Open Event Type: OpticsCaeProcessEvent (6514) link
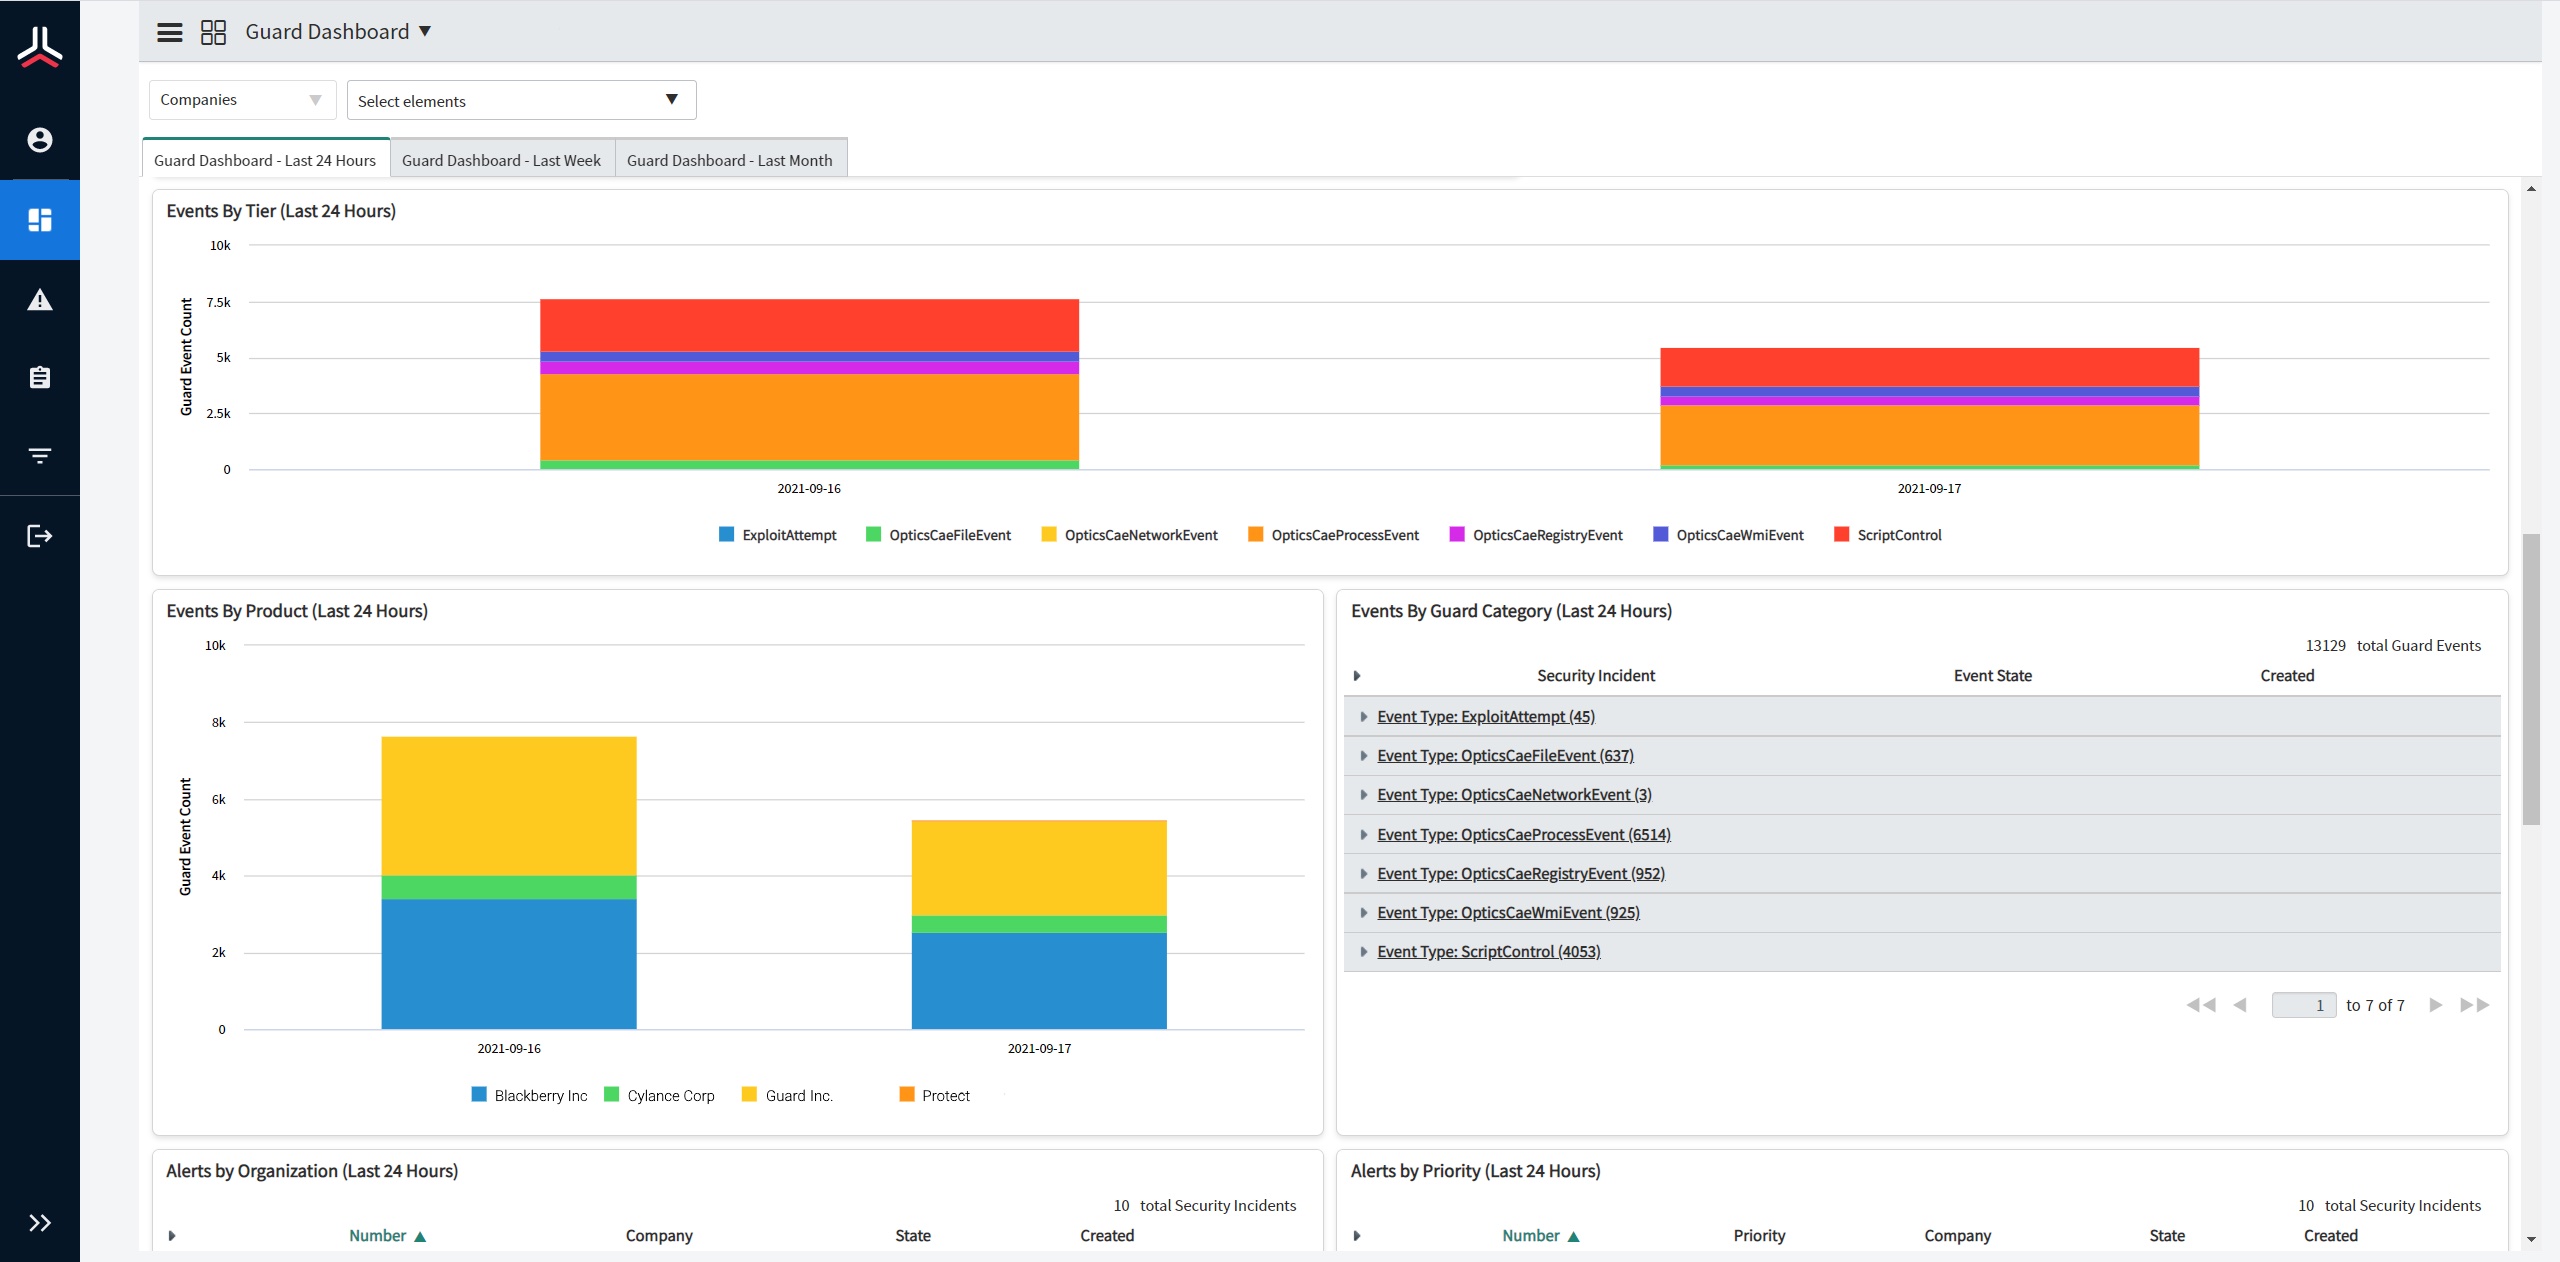 pos(1523,834)
